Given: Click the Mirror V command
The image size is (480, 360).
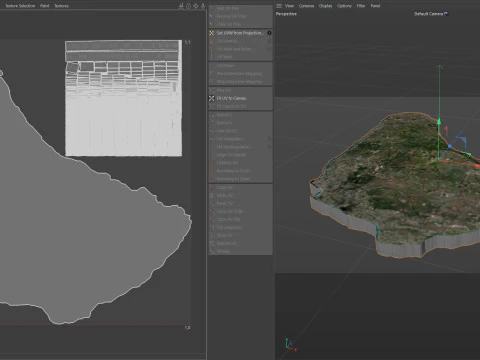Looking at the screenshot, I should point(240,123).
